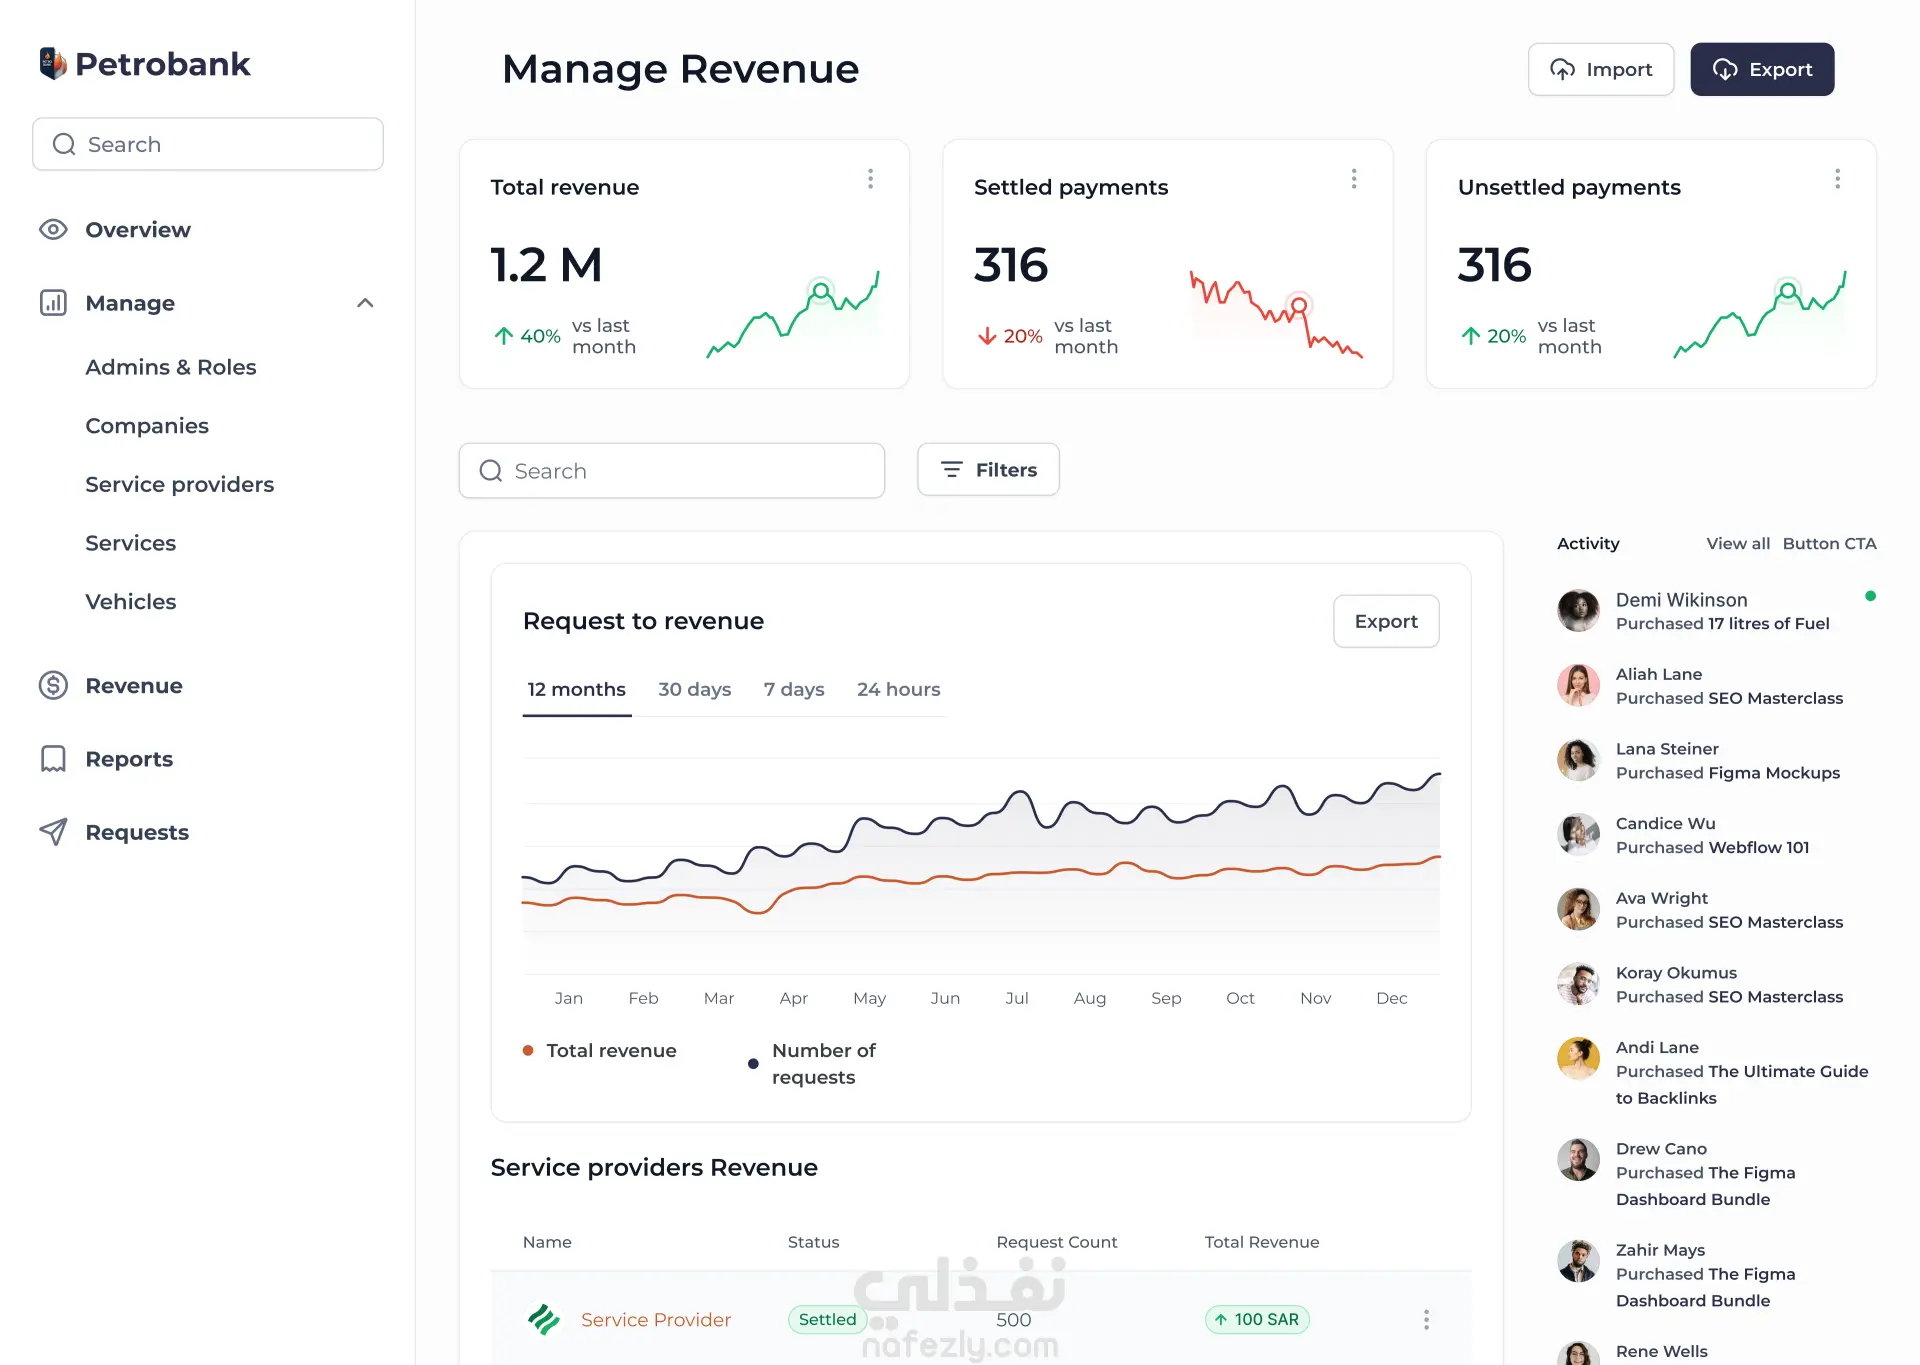The width and height of the screenshot is (1920, 1365).
Task: Click View all activity link
Action: pyautogui.click(x=1737, y=544)
